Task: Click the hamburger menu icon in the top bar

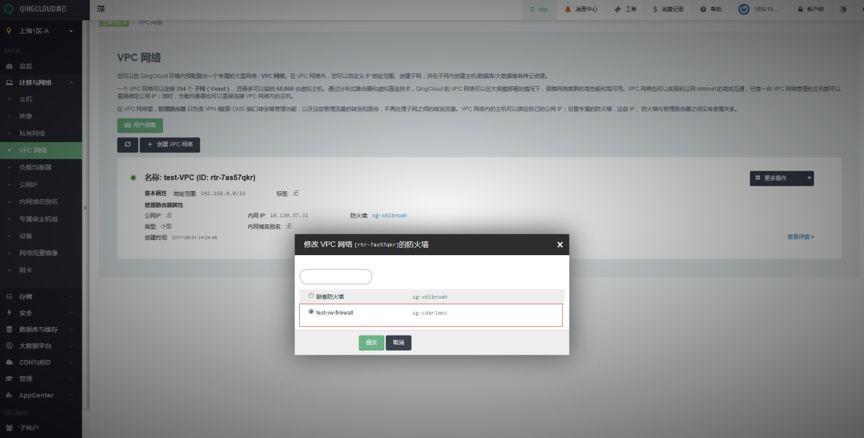Action: (x=101, y=9)
